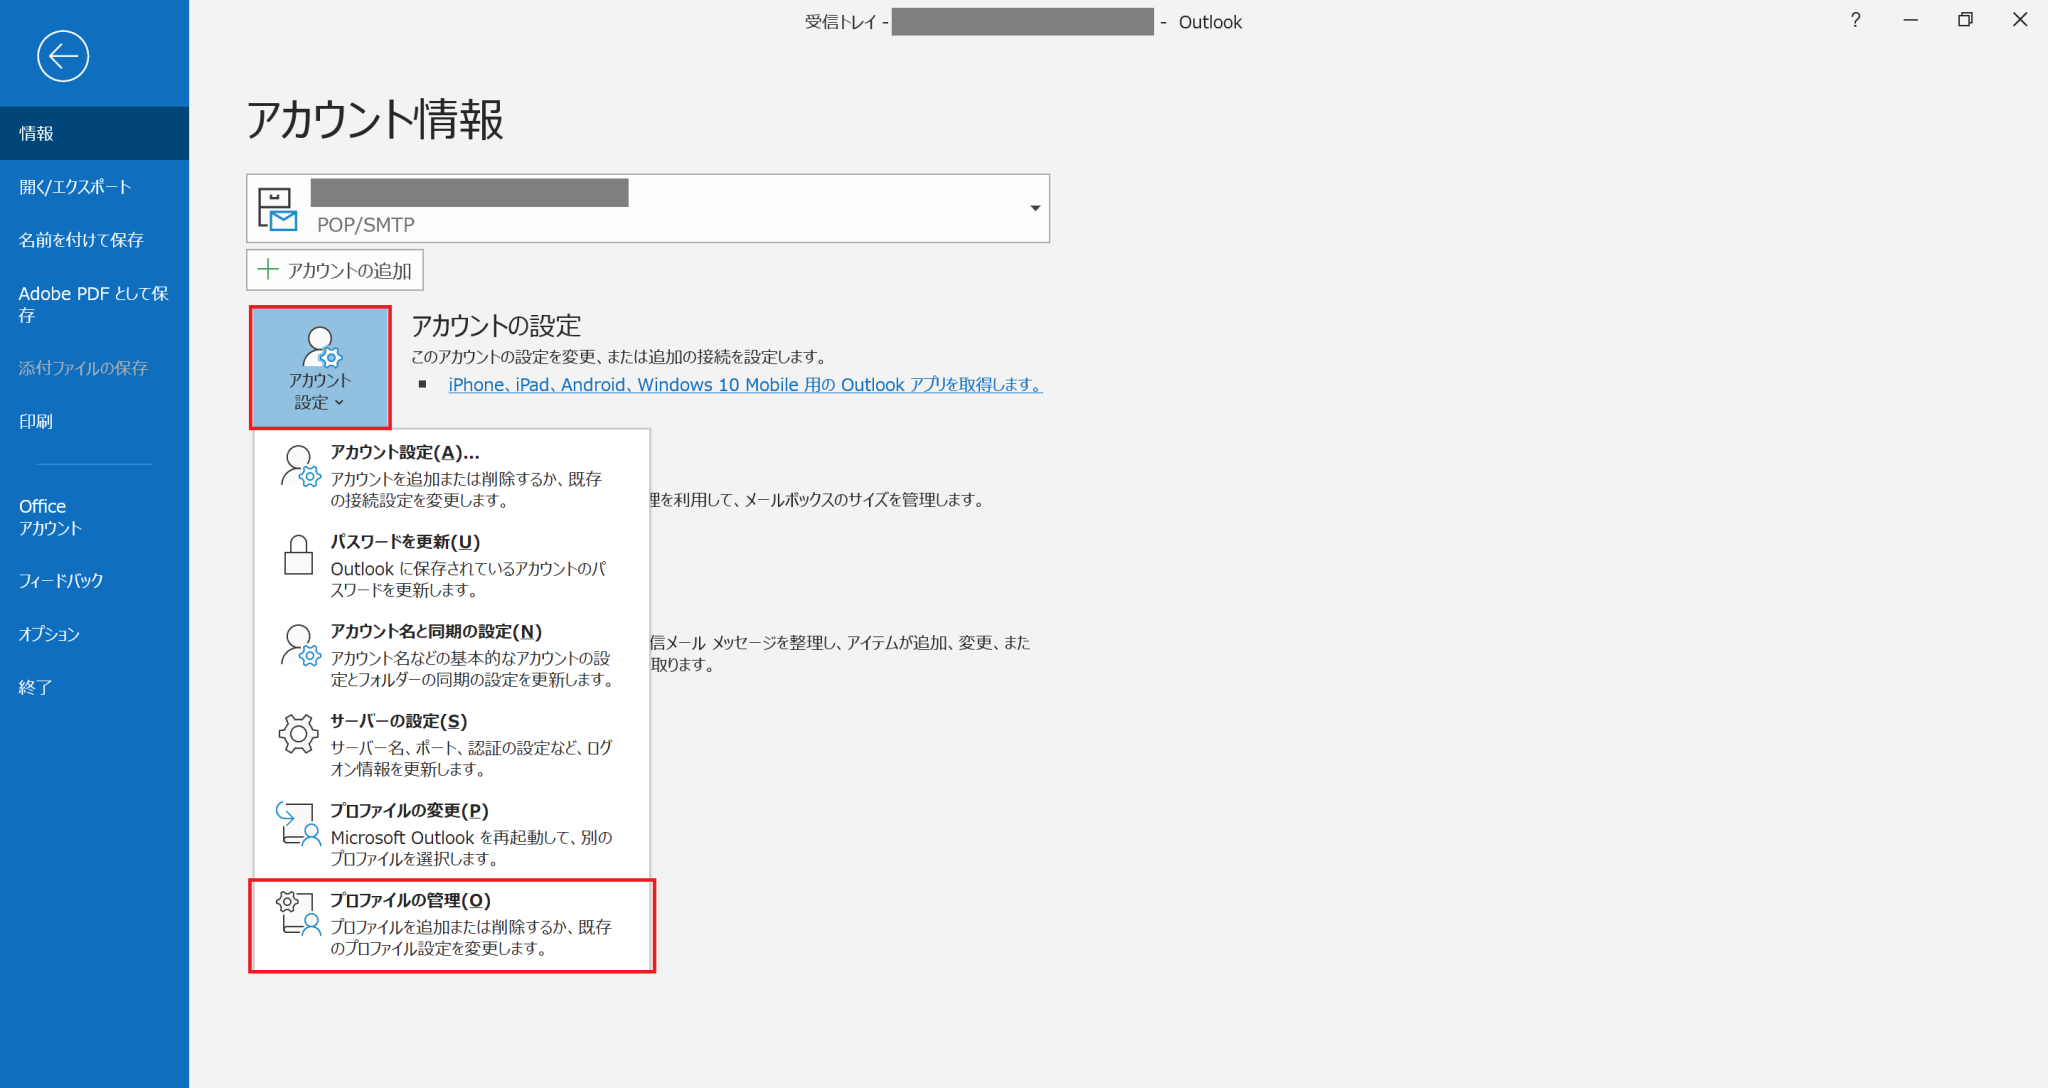
Task: Open the アカウント設定 chevron dropdown
Action: click(340, 403)
